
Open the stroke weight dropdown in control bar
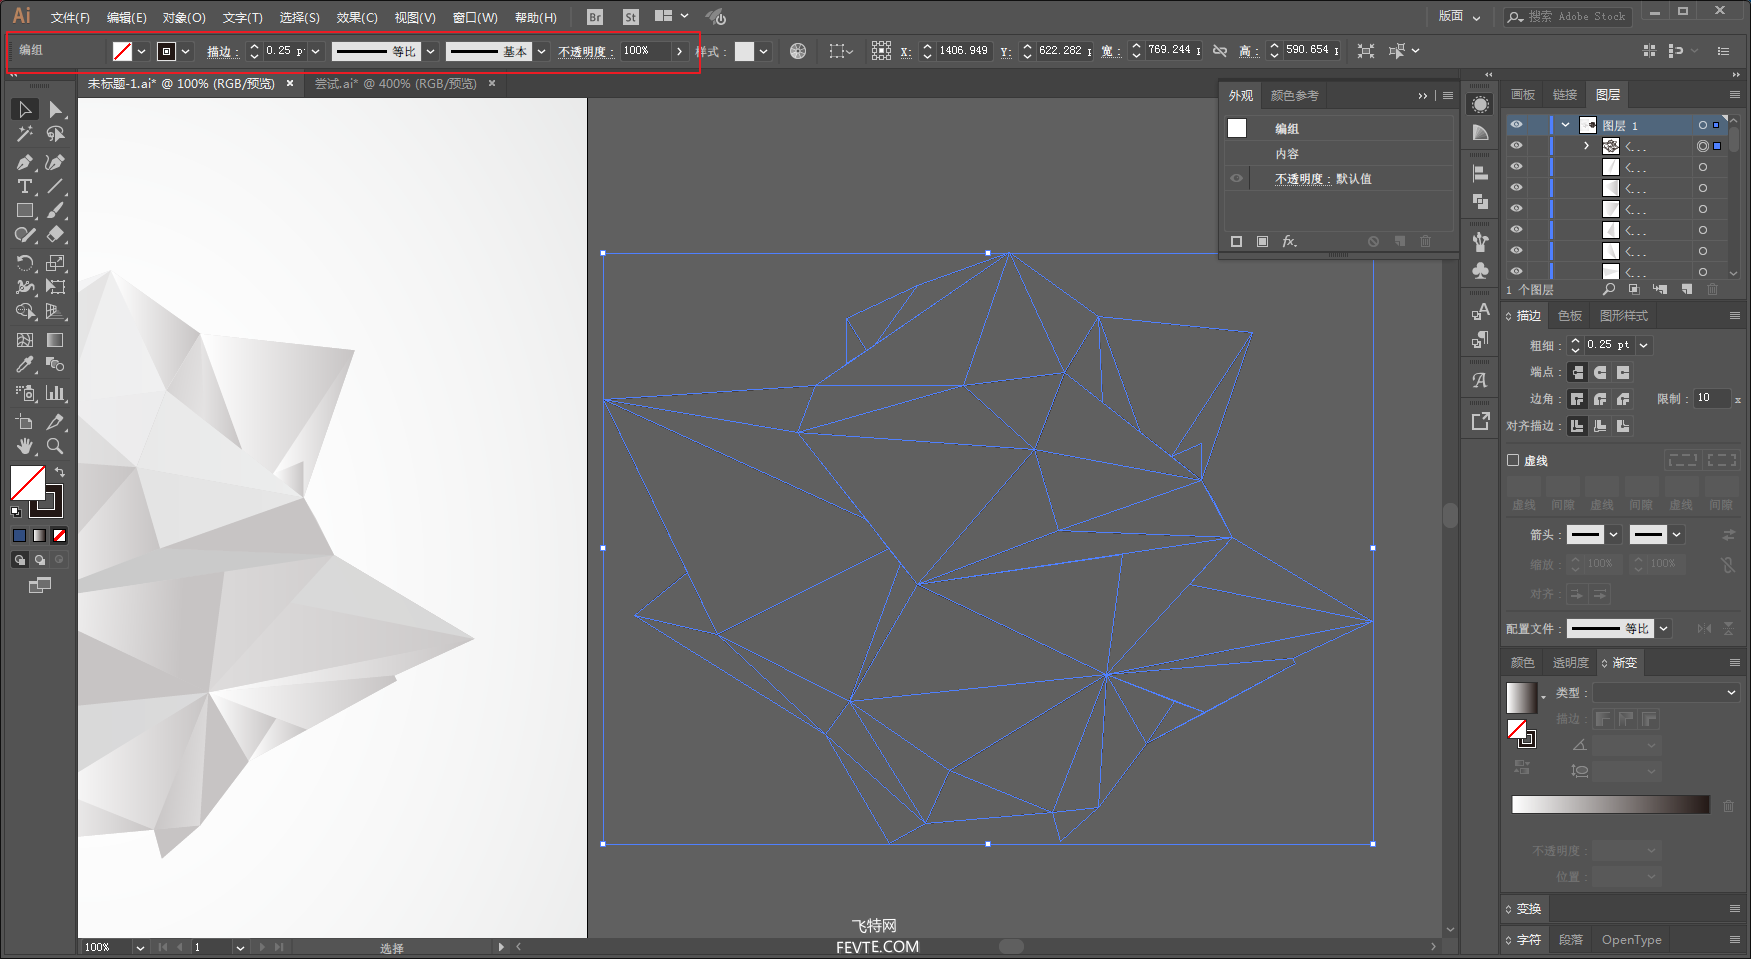(x=316, y=51)
